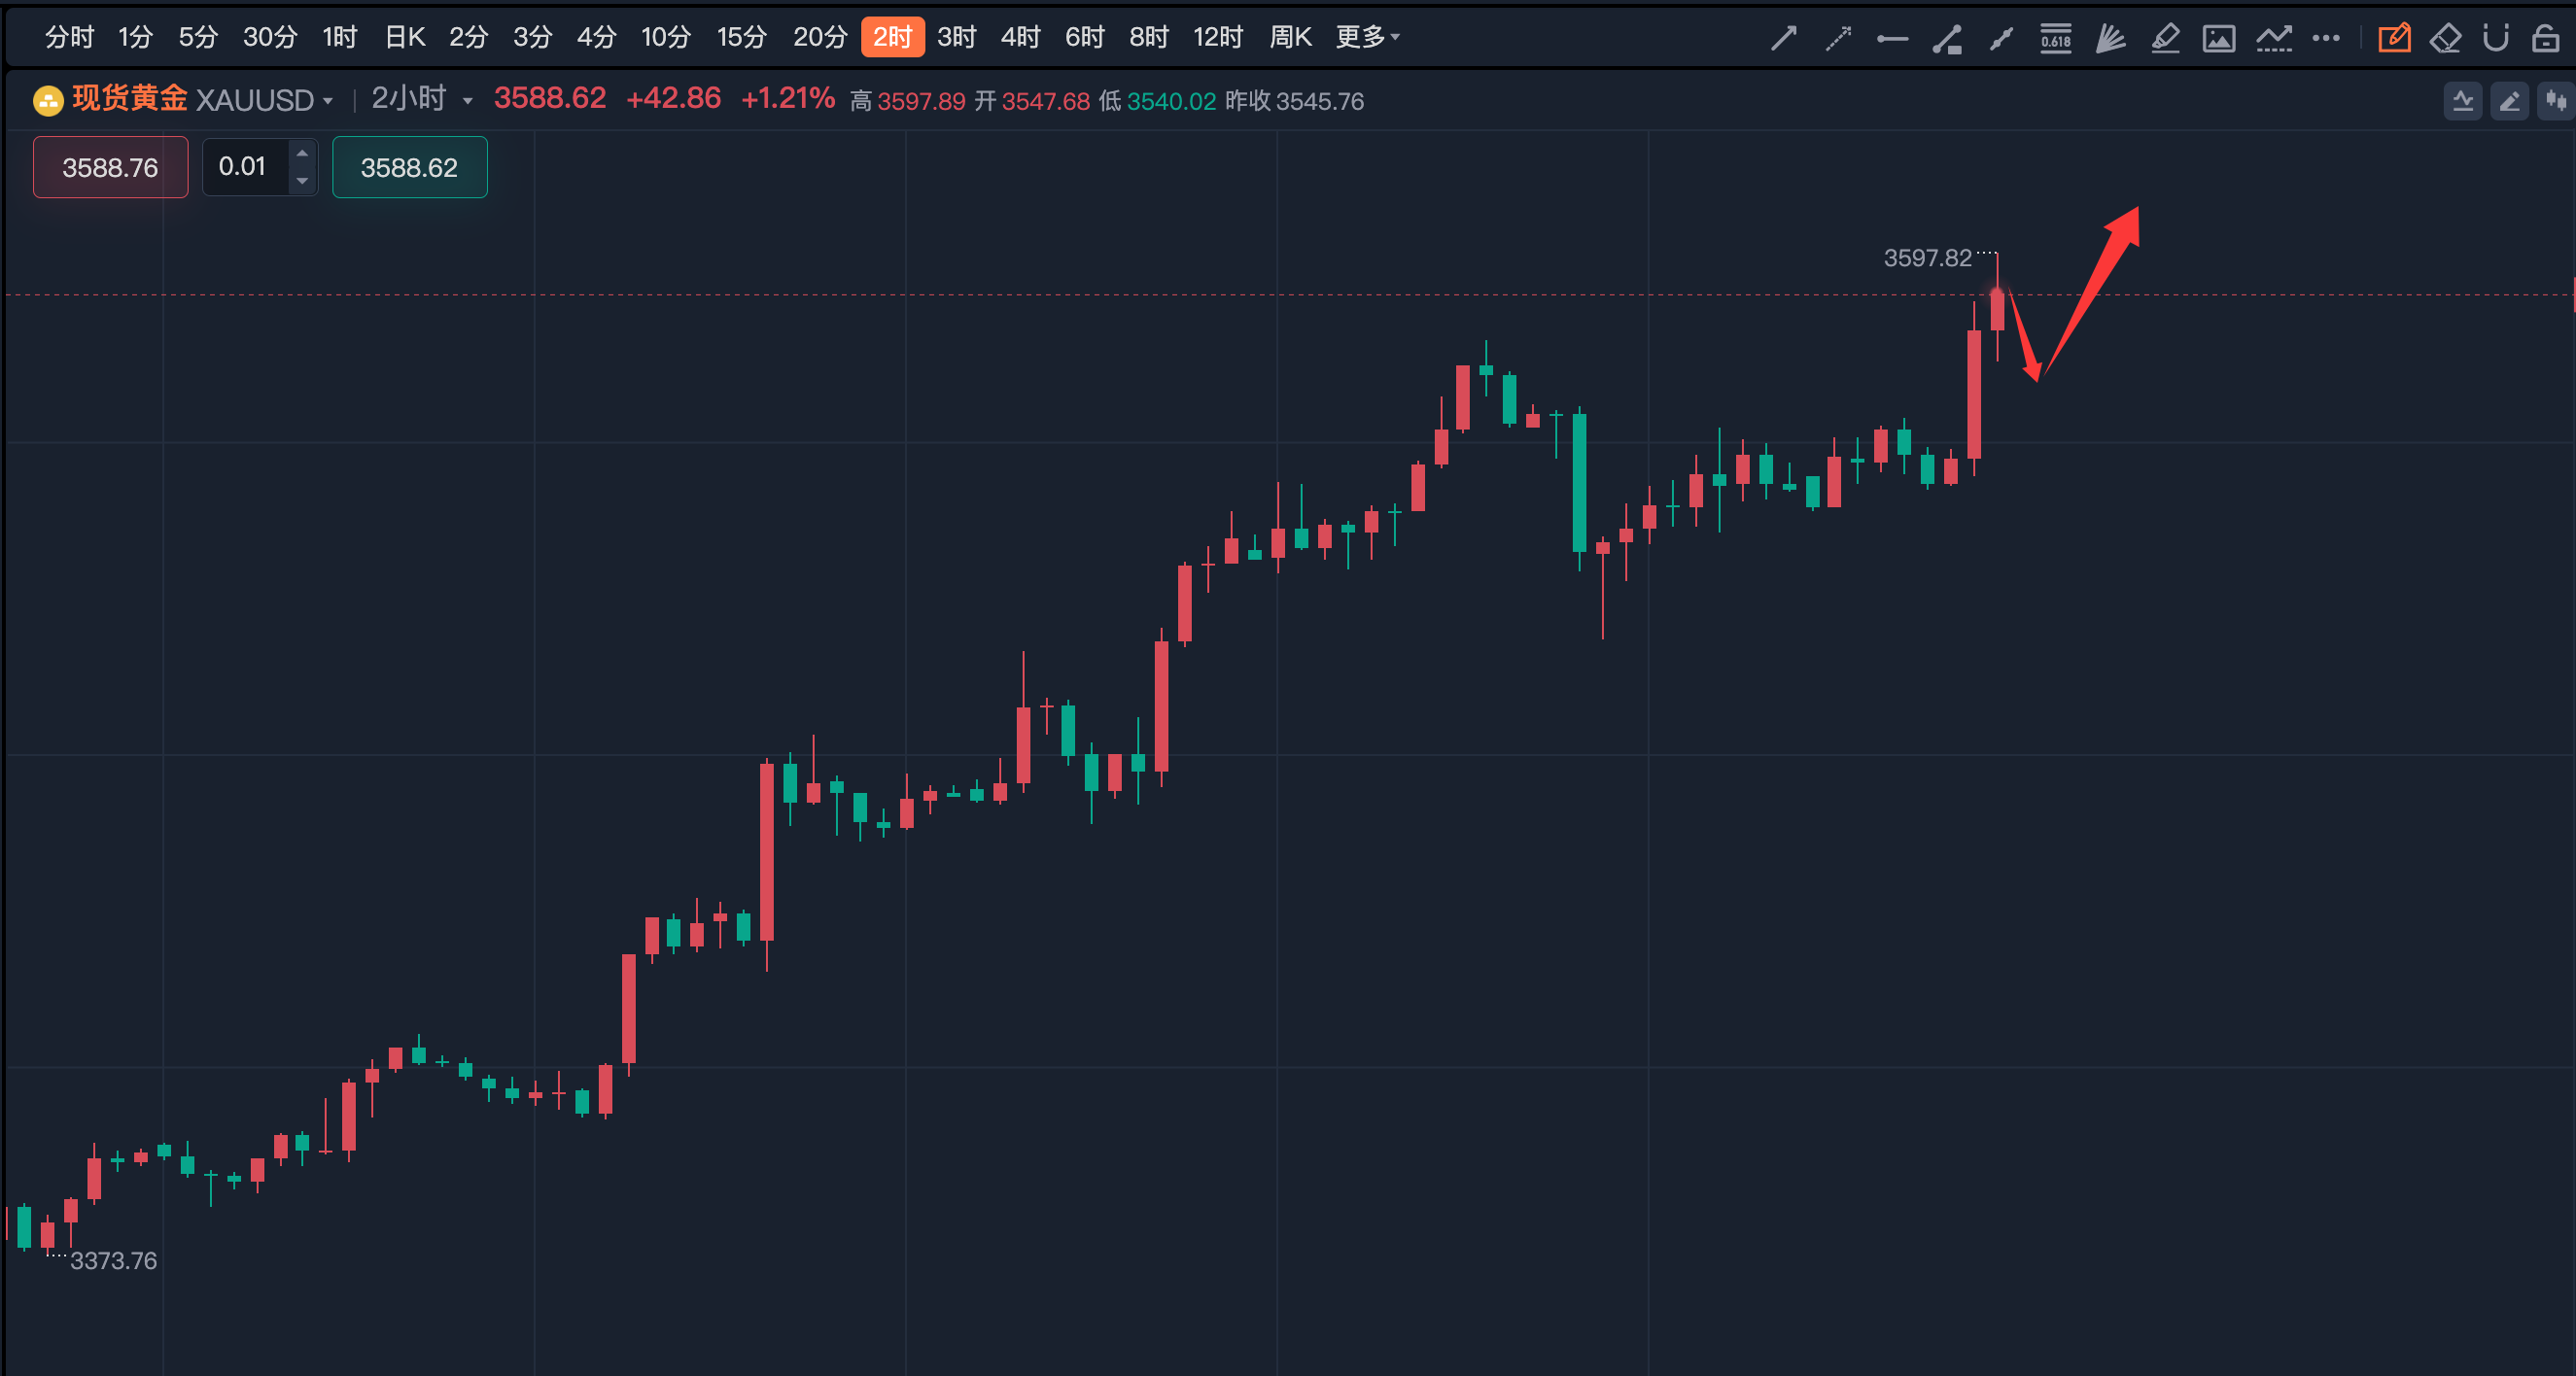Screen dimensions: 2576x1376
Task: Switch to the 5分 timeframe
Action: pyautogui.click(x=198, y=38)
